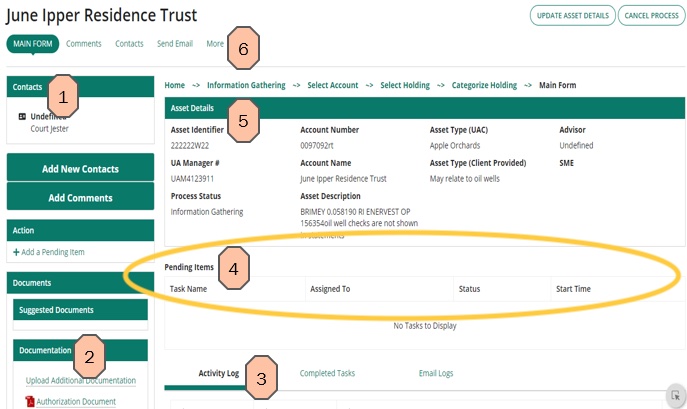Select the Completed Tasks tab

327,373
